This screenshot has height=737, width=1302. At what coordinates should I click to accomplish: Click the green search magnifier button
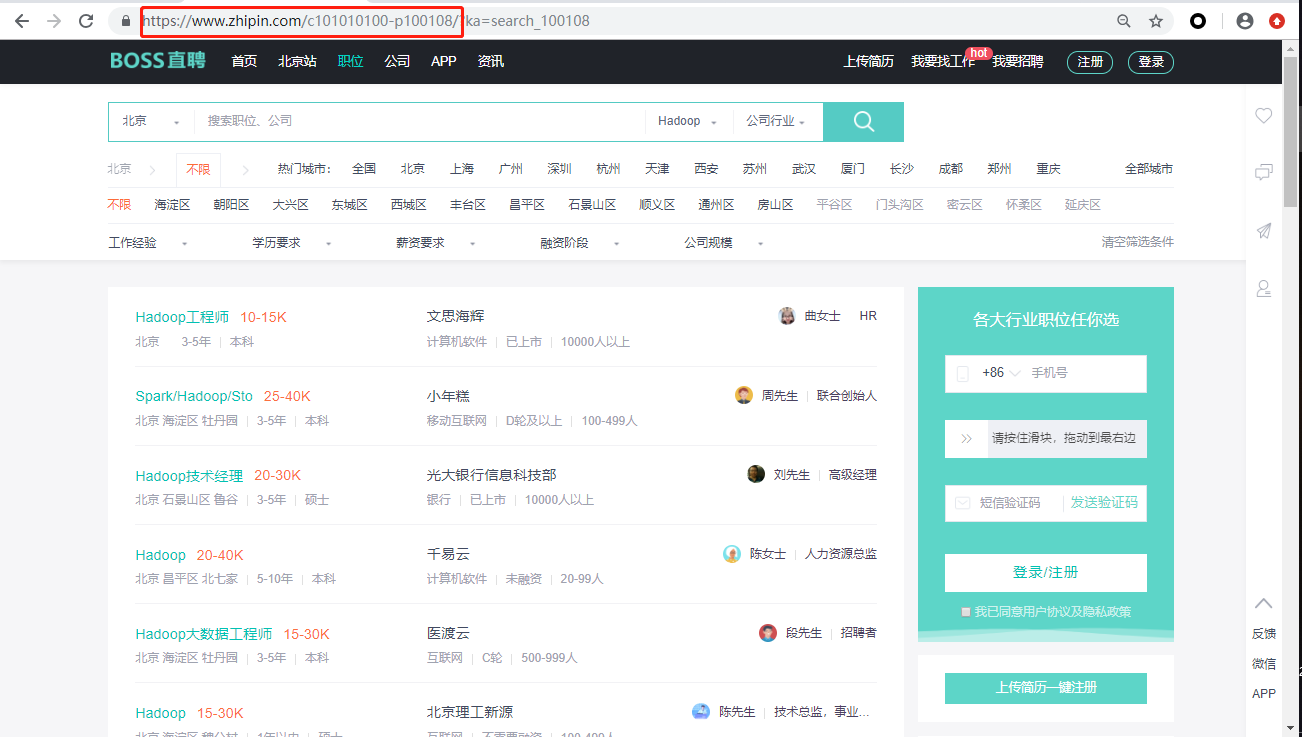point(862,121)
